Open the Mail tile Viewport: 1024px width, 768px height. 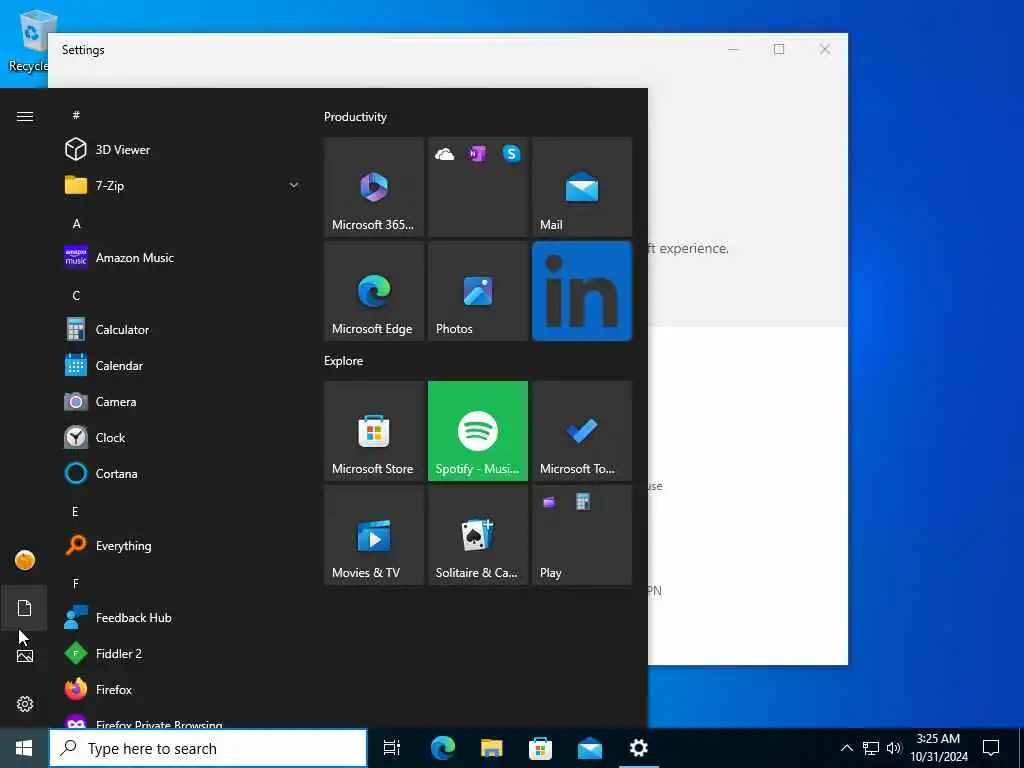pos(582,187)
